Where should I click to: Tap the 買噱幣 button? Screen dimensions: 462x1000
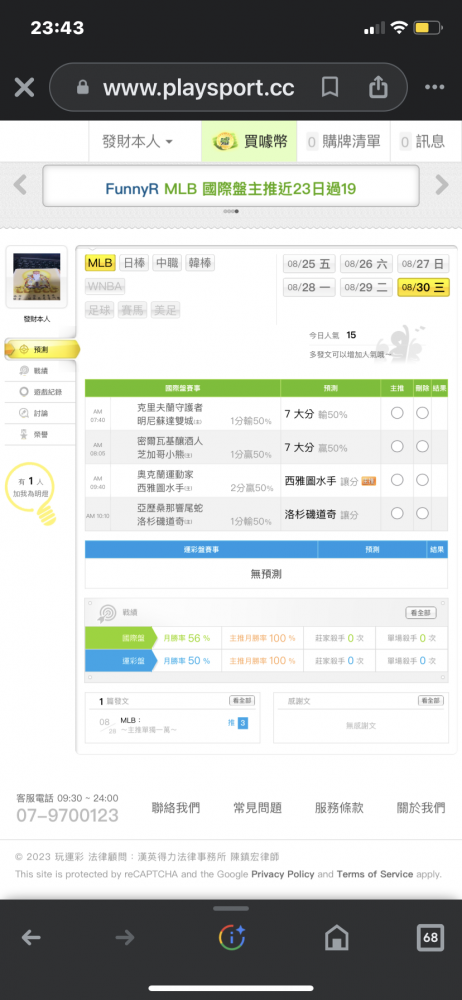[x=250, y=141]
